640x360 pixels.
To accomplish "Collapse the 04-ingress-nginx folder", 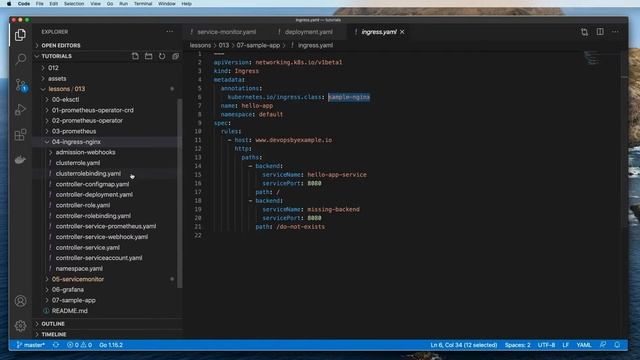I will (76, 142).
